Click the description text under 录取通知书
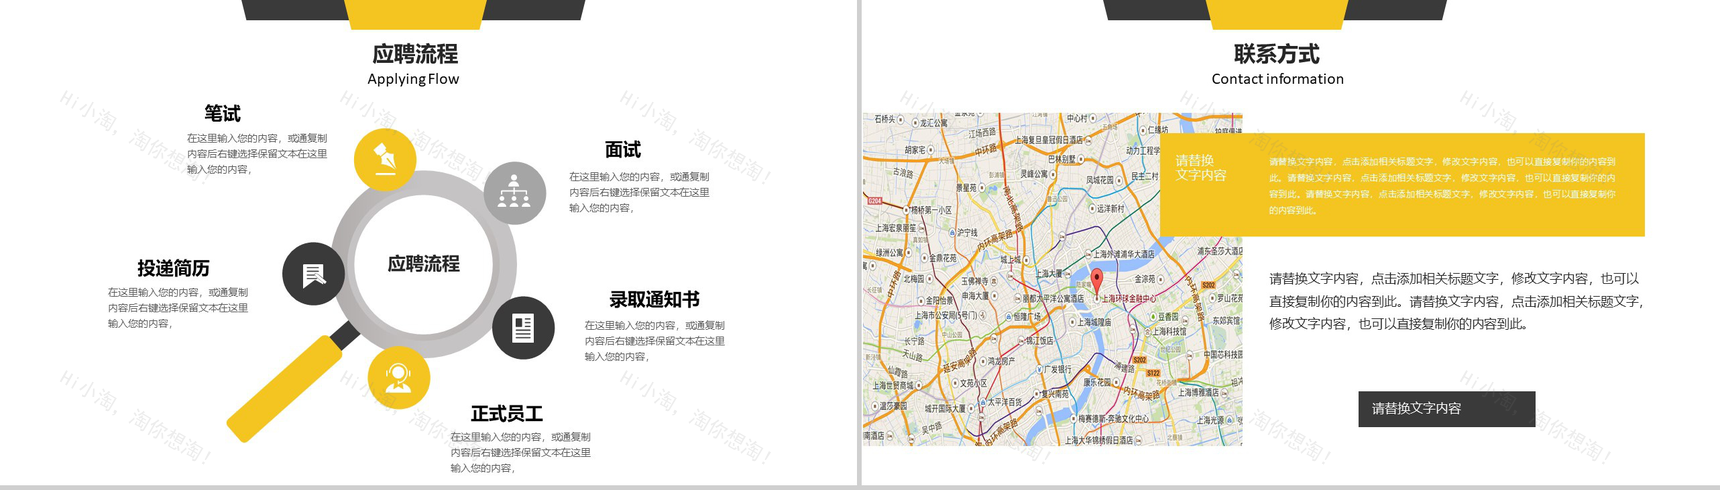This screenshot has height=490, width=1720. (655, 341)
